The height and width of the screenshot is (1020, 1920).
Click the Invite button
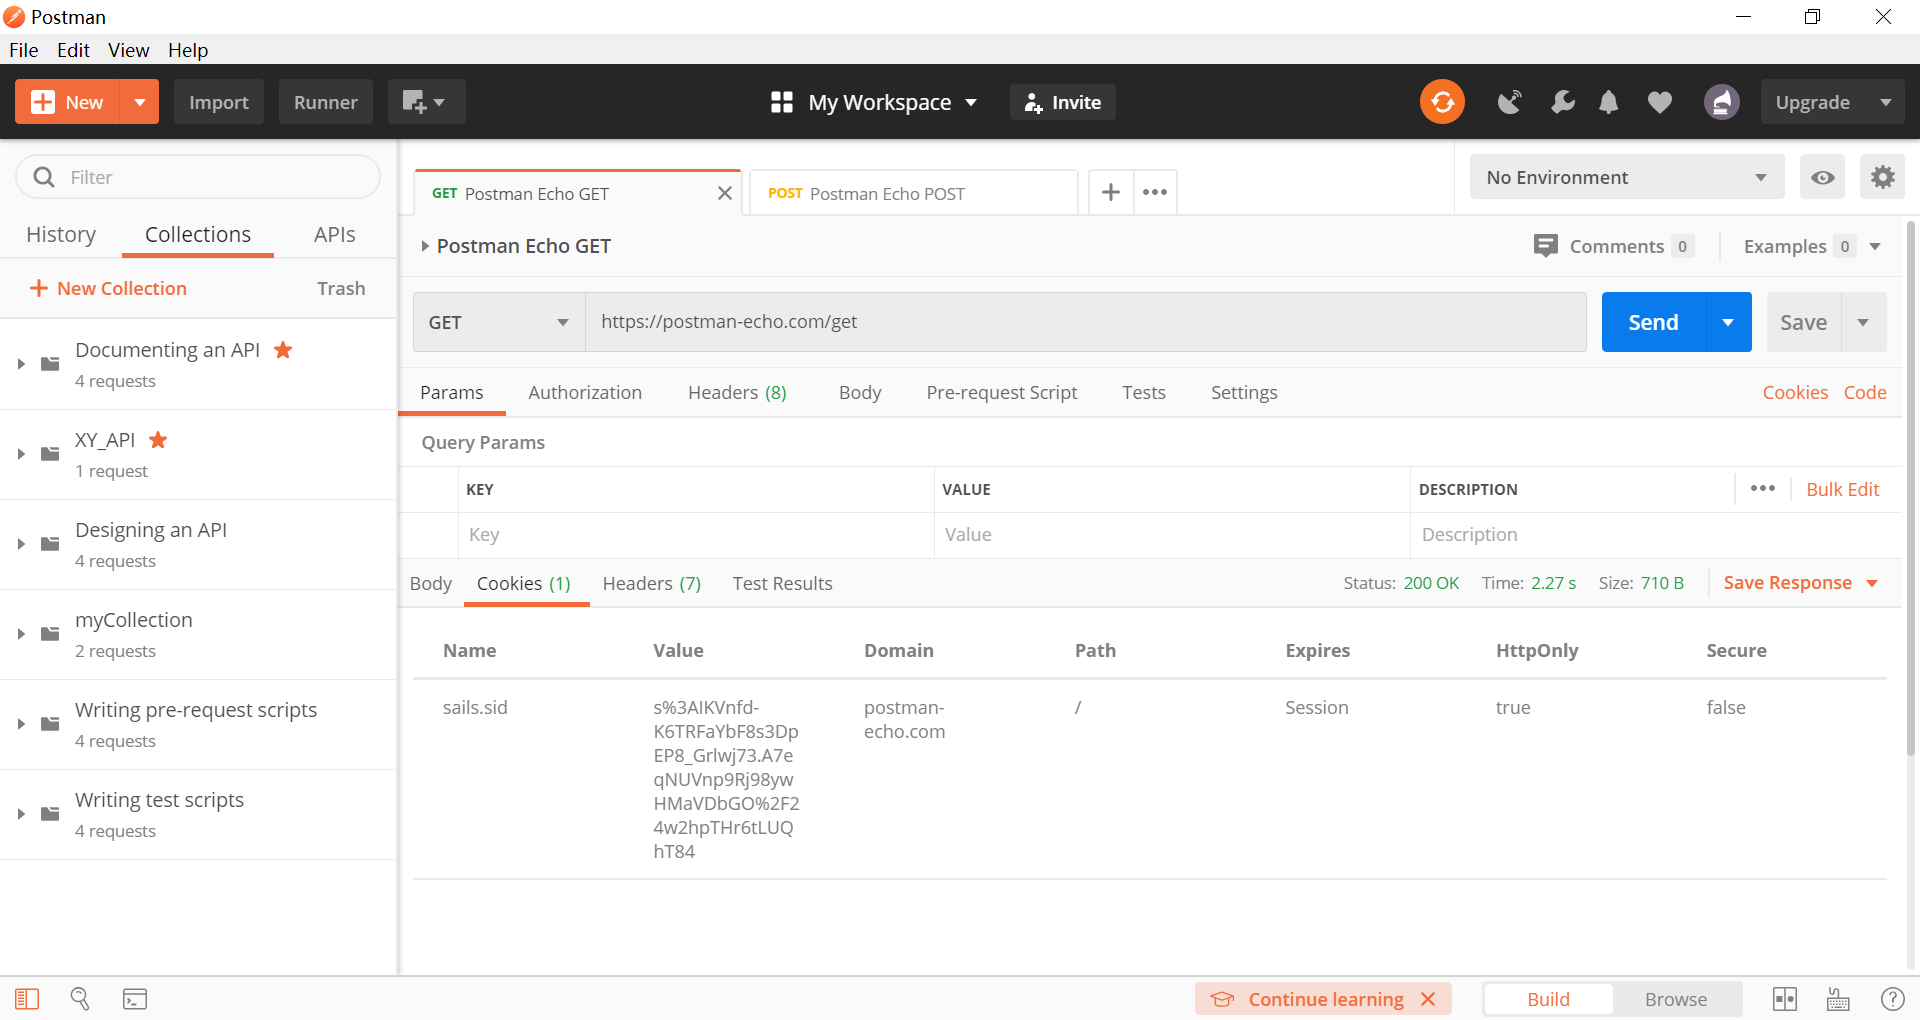coord(1063,102)
